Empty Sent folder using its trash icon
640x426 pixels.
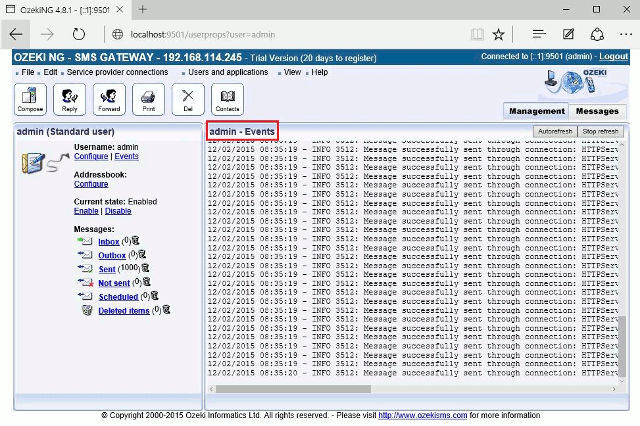[145, 268]
